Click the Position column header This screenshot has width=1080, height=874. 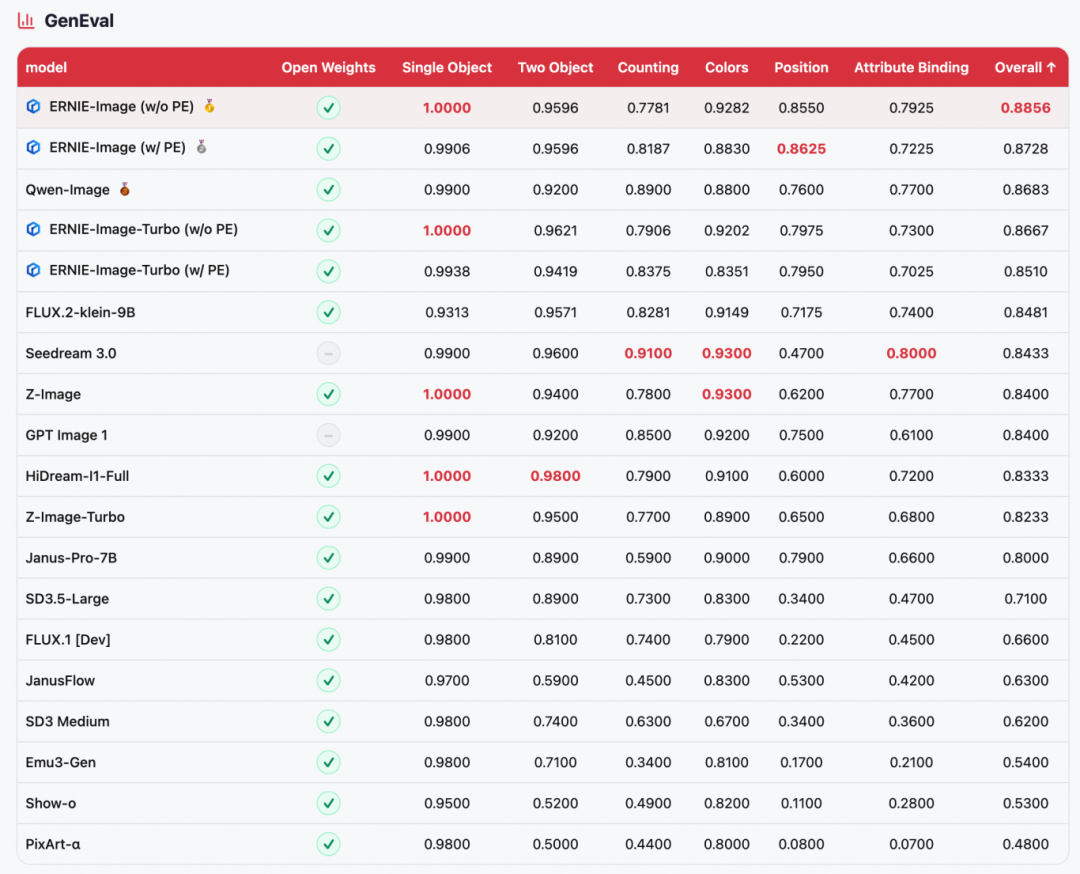pos(801,68)
